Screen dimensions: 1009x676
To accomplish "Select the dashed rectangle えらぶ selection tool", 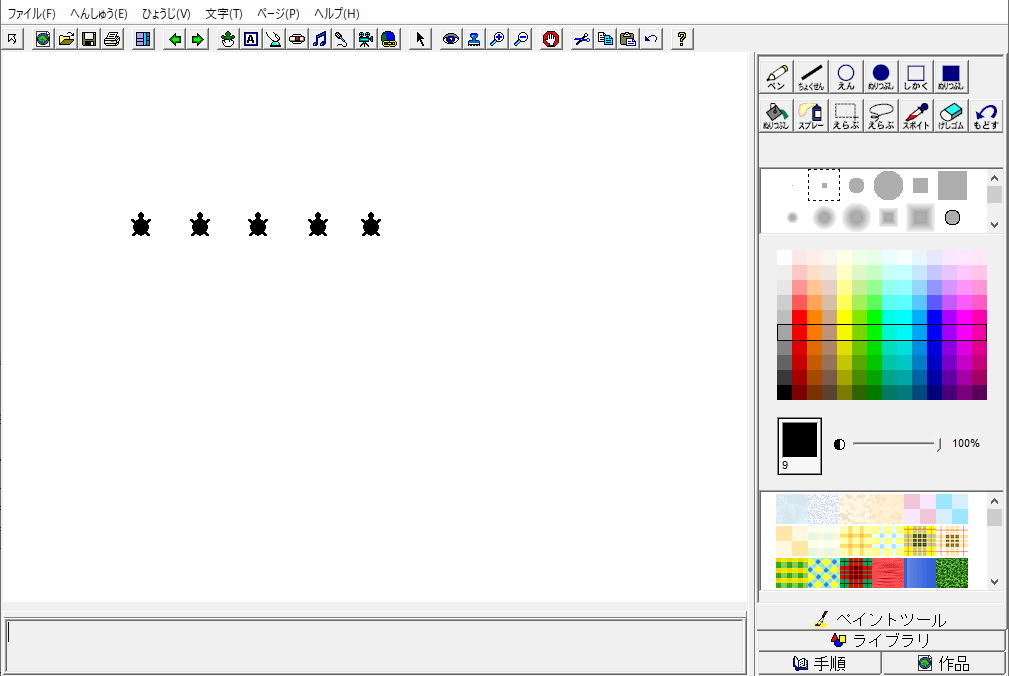I will (x=846, y=115).
